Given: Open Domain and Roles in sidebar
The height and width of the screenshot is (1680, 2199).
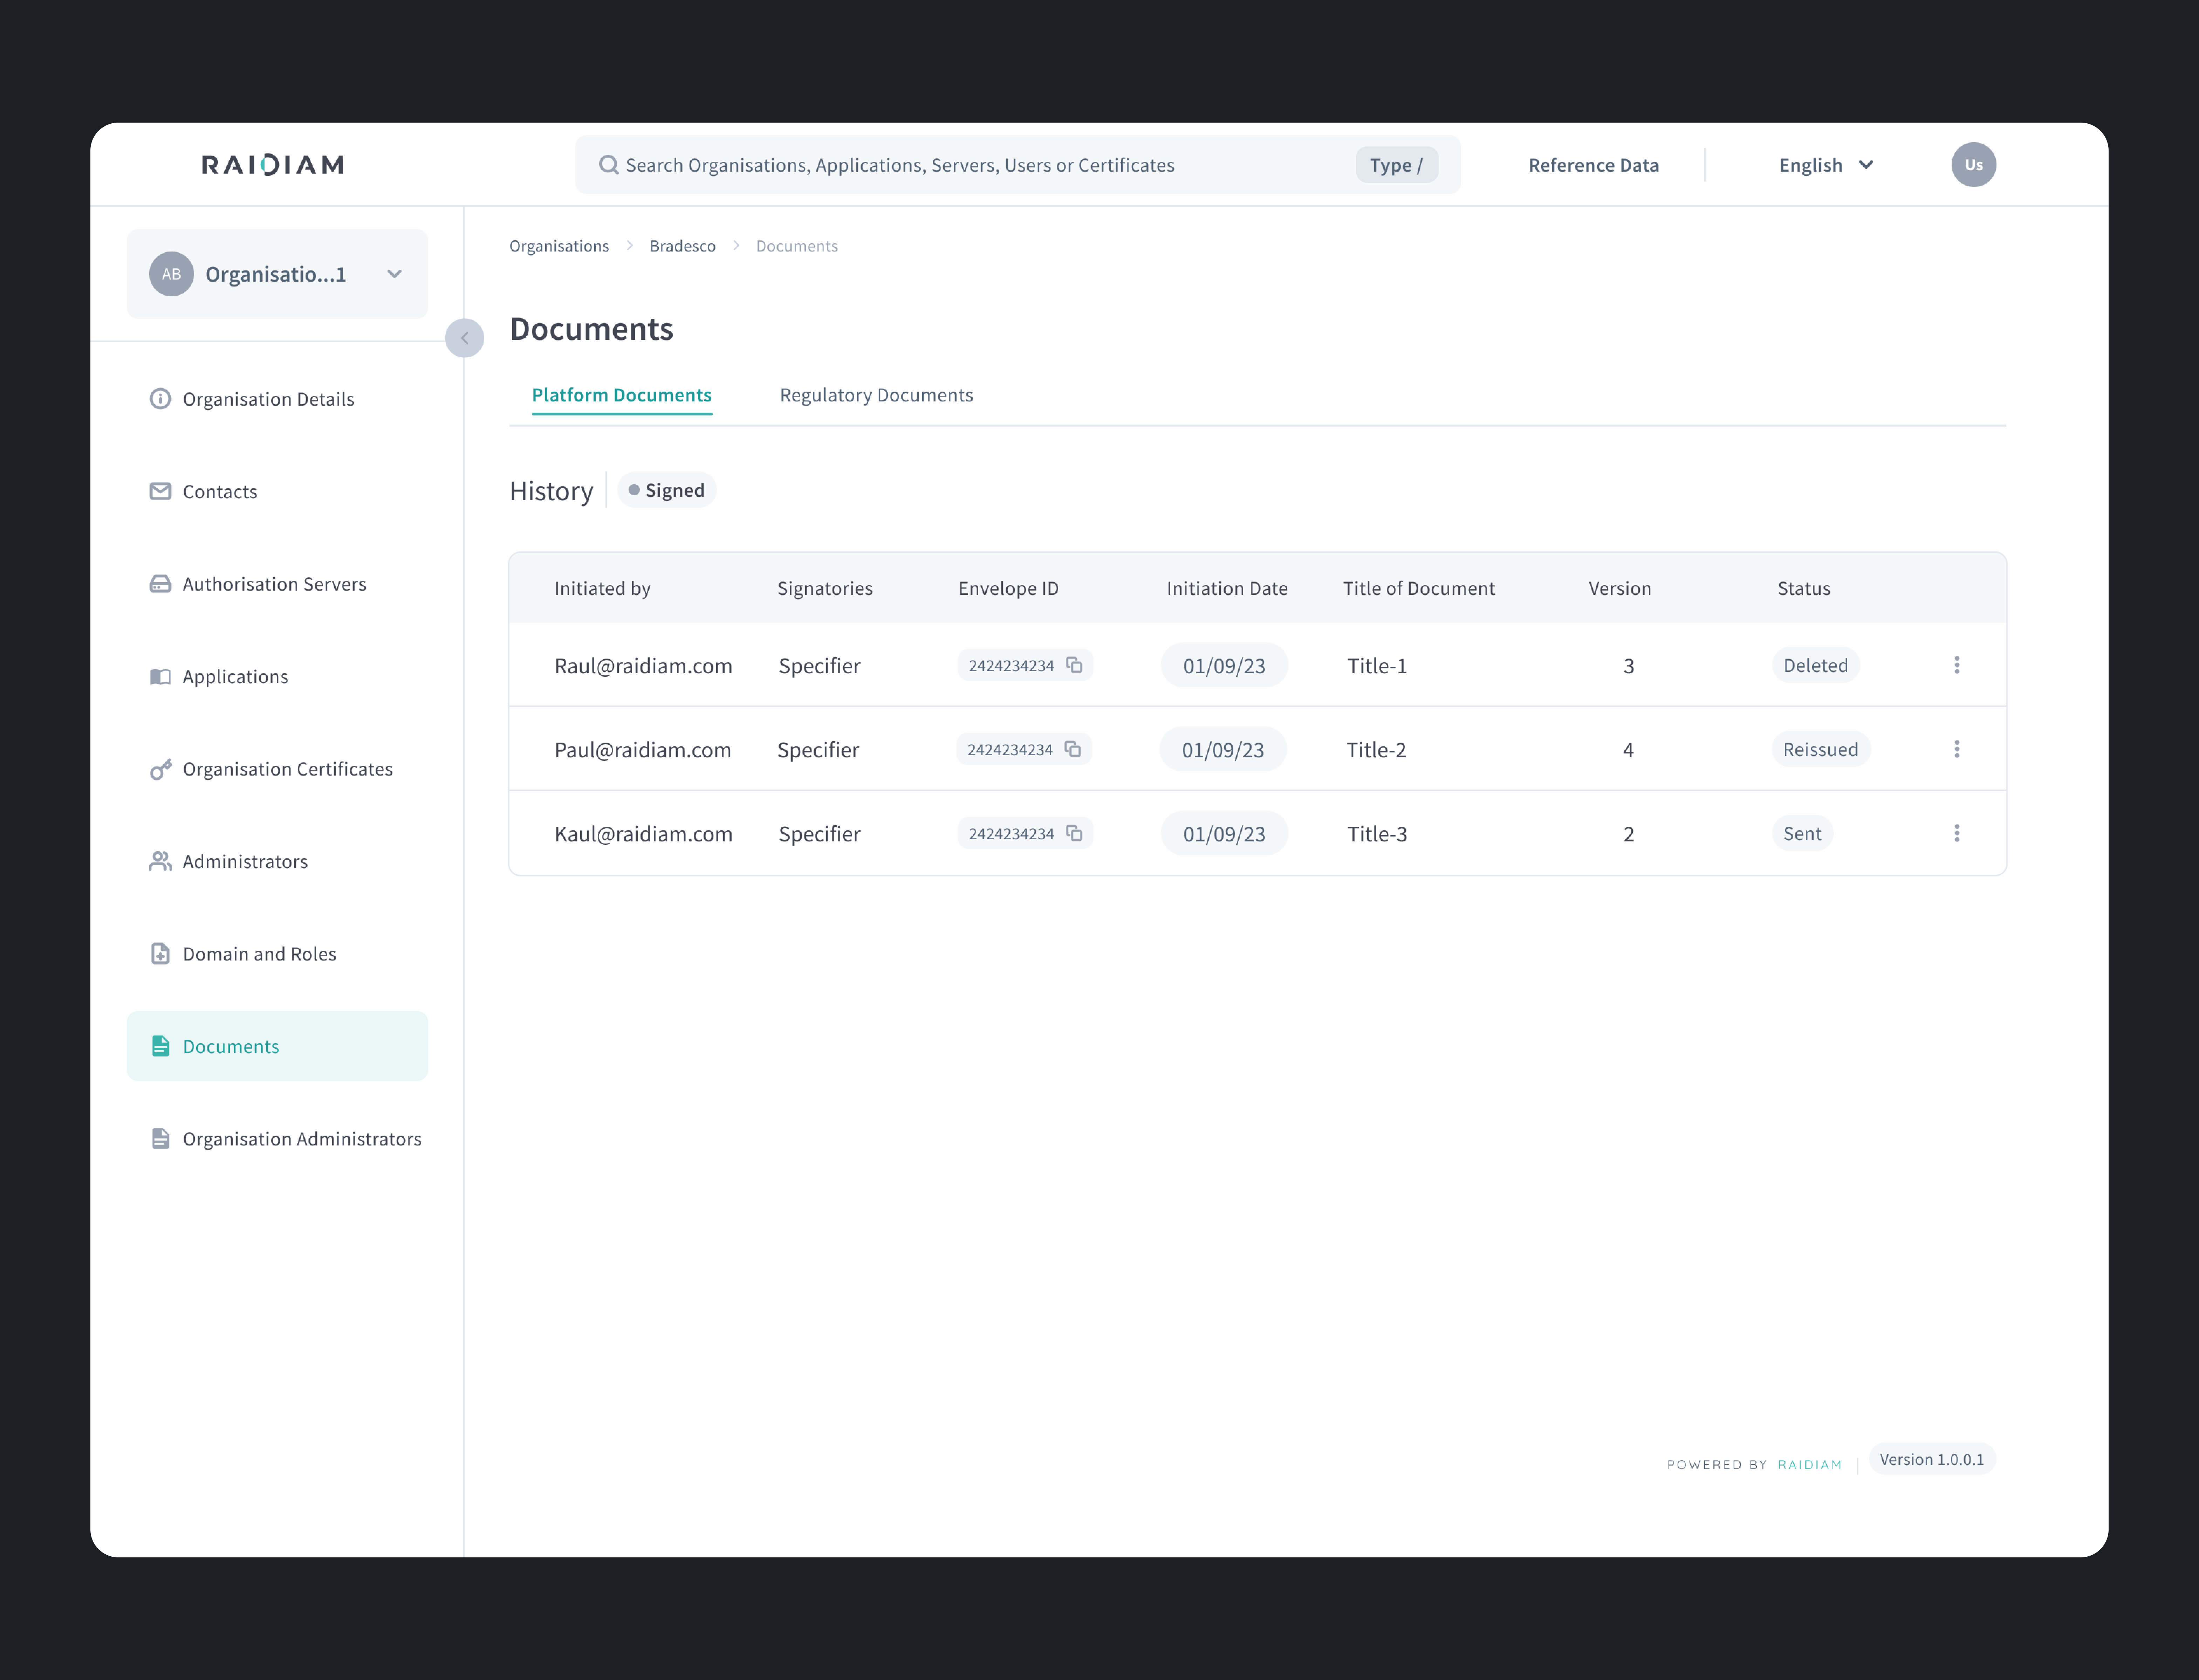Looking at the screenshot, I should coord(277,954).
